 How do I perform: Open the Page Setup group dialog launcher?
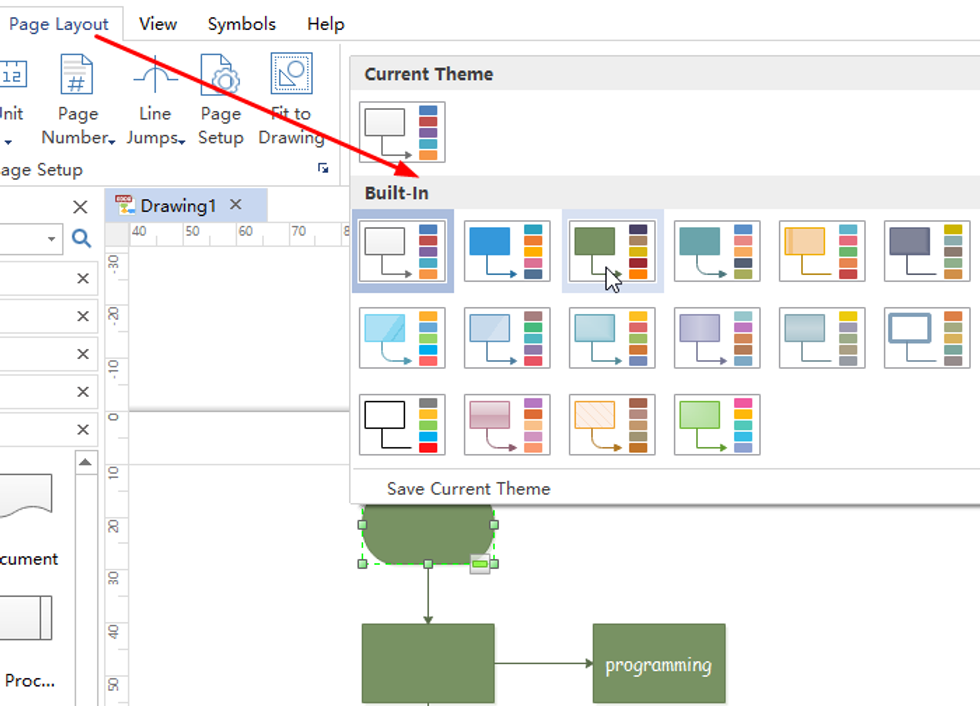pos(322,169)
